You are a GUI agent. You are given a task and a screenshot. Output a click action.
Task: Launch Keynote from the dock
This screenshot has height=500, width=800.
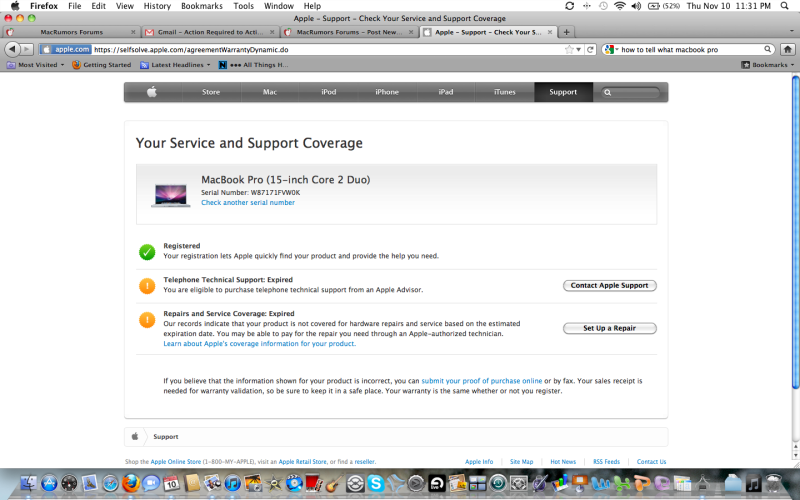[580, 483]
